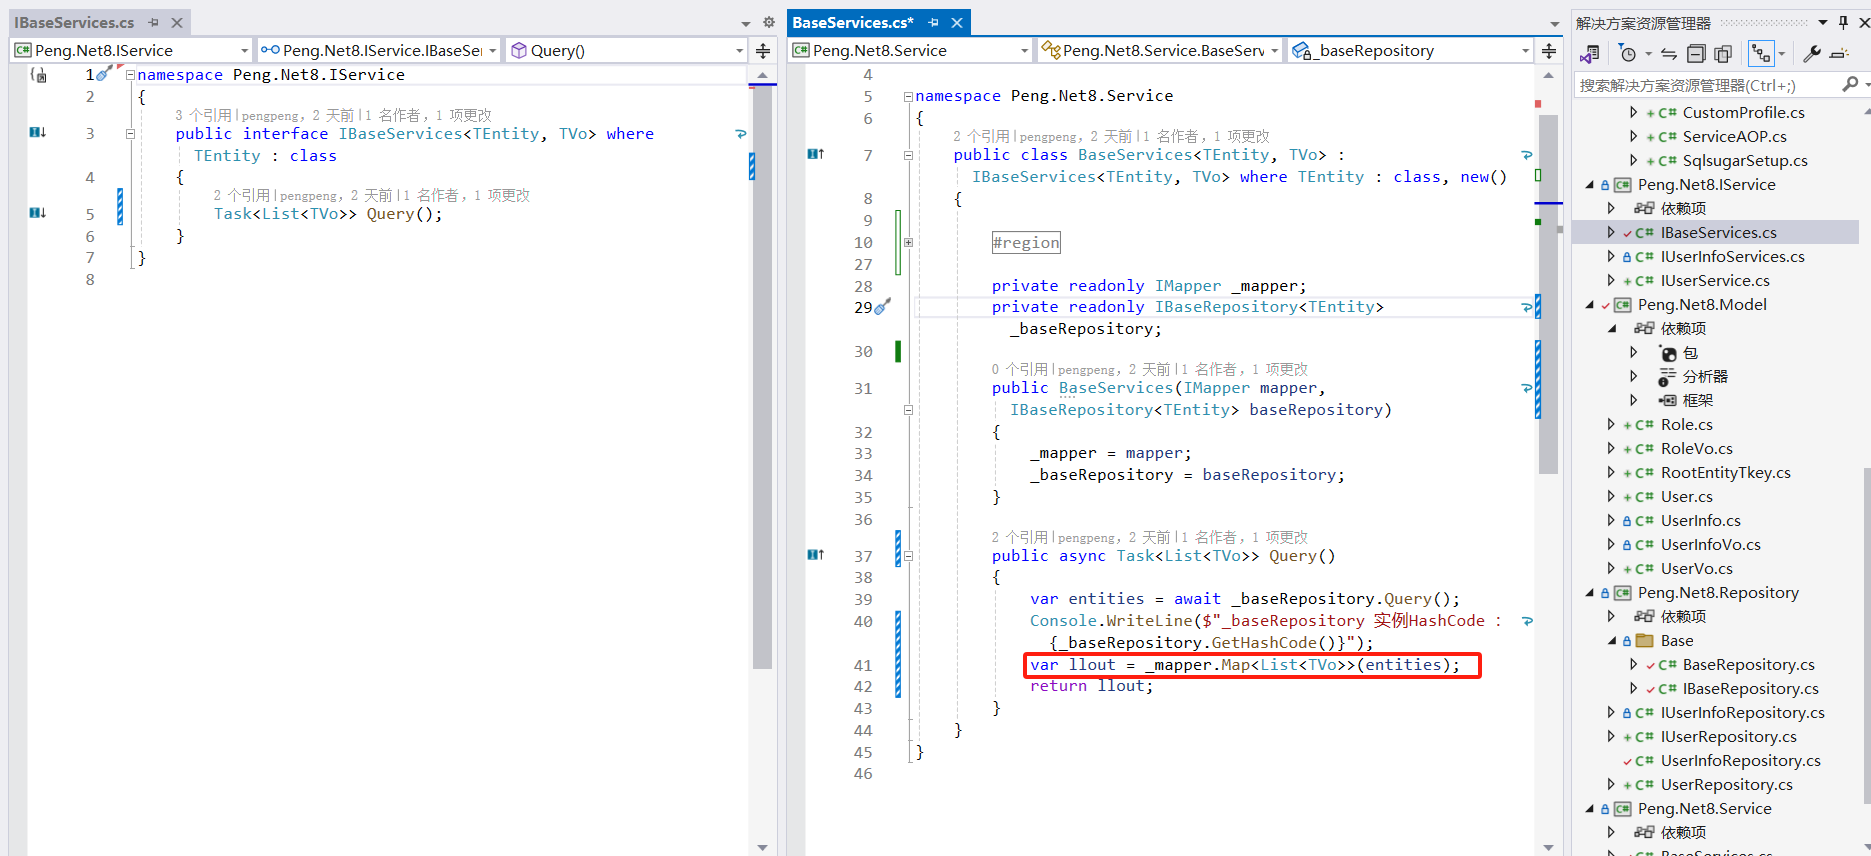This screenshot has height=856, width=1871.
Task: Expand the collapsed #region block
Action: click(x=908, y=242)
